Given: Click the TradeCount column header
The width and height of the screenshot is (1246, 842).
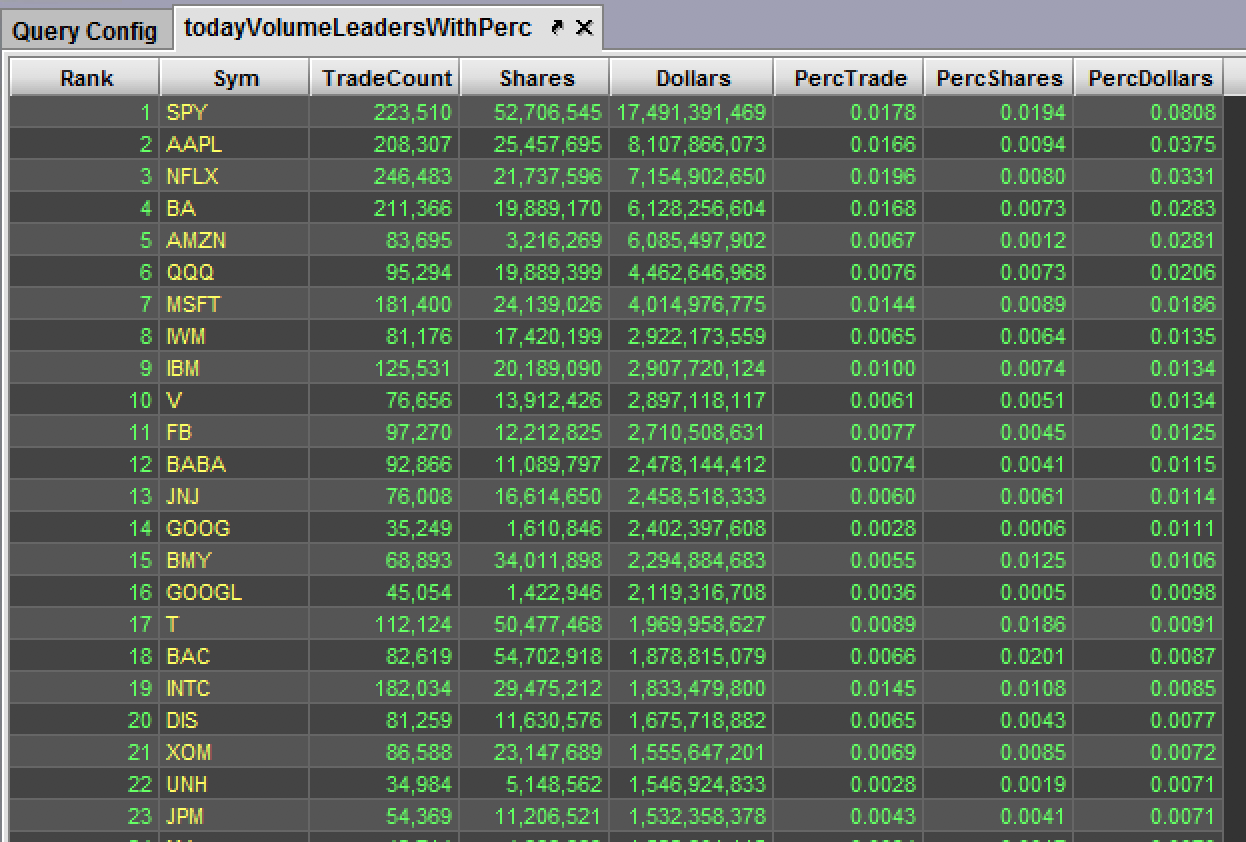Looking at the screenshot, I should pyautogui.click(x=385, y=78).
